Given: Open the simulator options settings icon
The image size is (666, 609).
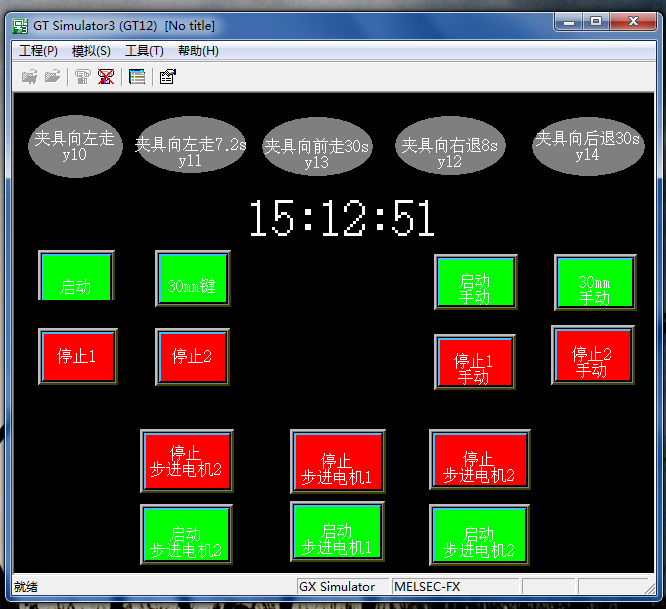Looking at the screenshot, I should [x=167, y=77].
